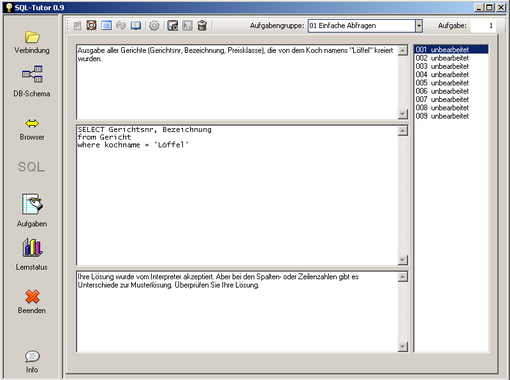The height and width of the screenshot is (380, 510).
Task: Select task 002 unbearbeitet
Action: click(451, 58)
